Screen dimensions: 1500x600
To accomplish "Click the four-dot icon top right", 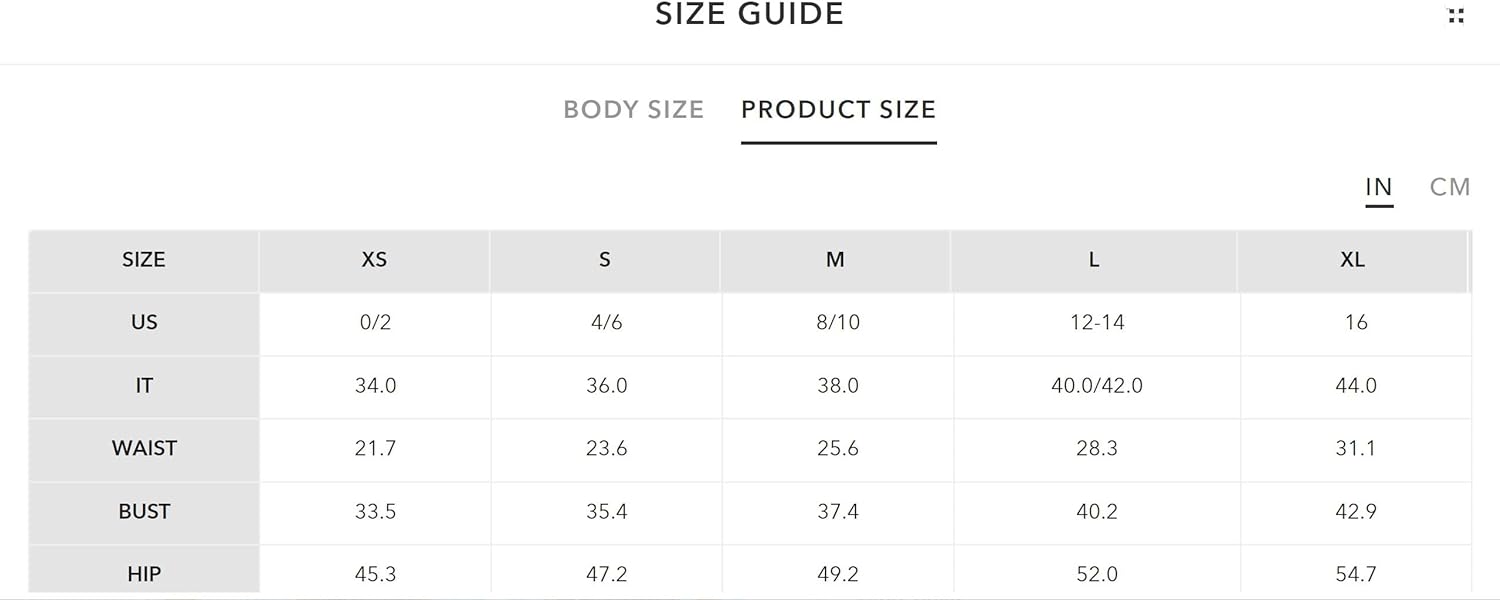I will [1456, 15].
